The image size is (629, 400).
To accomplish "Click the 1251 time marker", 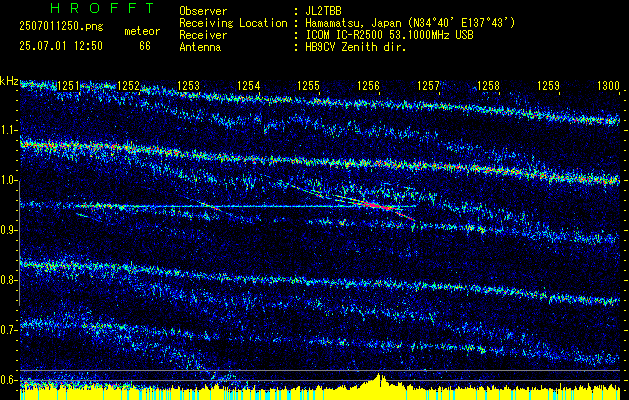I will click(68, 86).
